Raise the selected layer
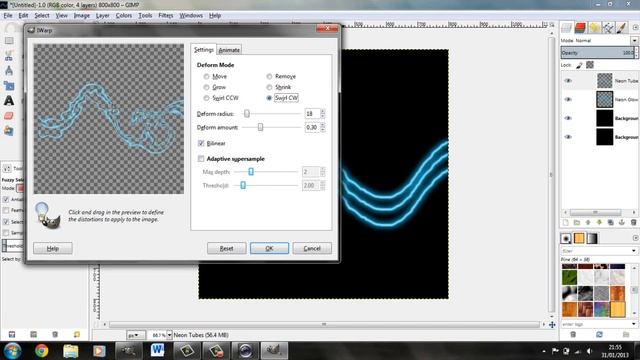The width and height of the screenshot is (640, 360). tap(588, 222)
